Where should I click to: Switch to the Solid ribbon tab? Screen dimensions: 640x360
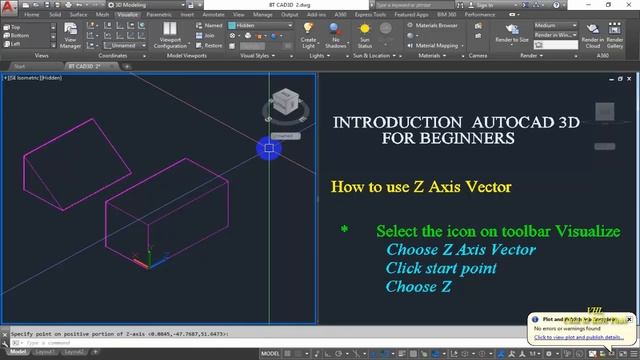[55, 15]
